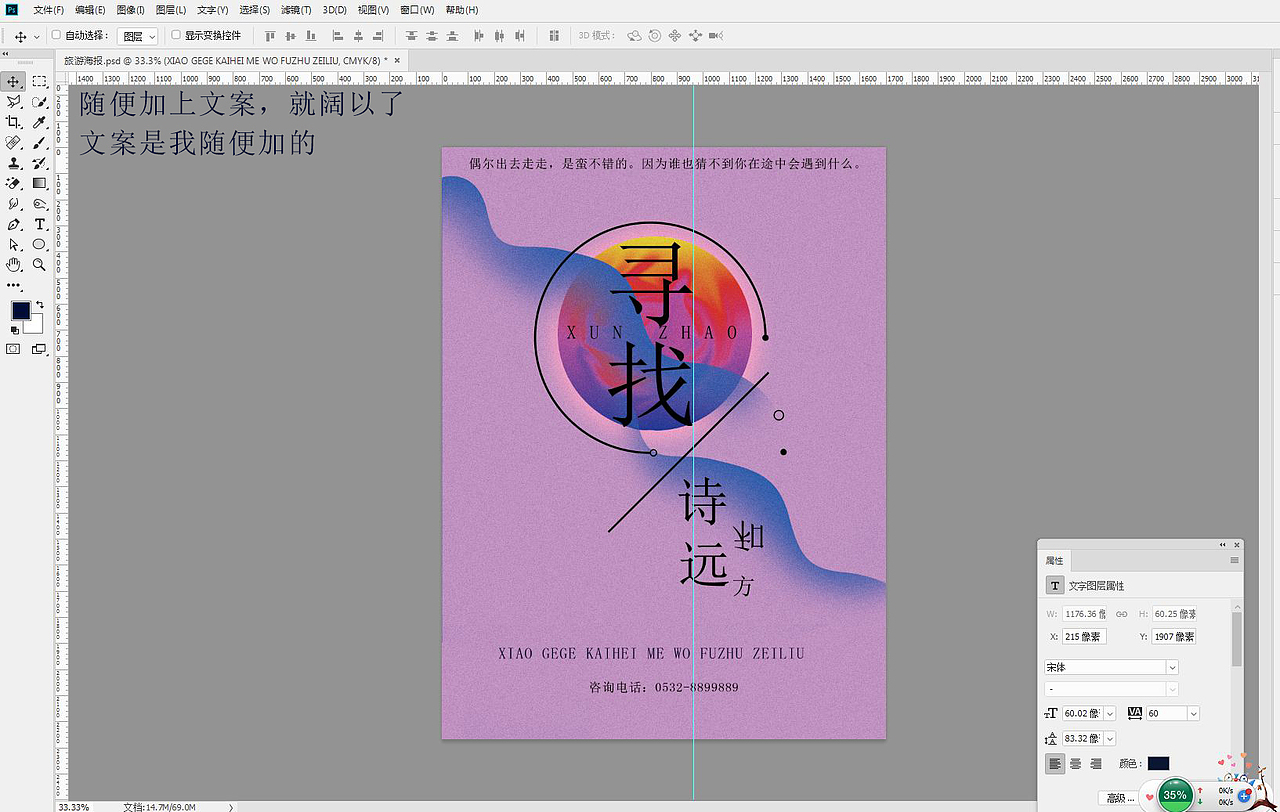
Task: Select the Move tool
Action: (12, 82)
